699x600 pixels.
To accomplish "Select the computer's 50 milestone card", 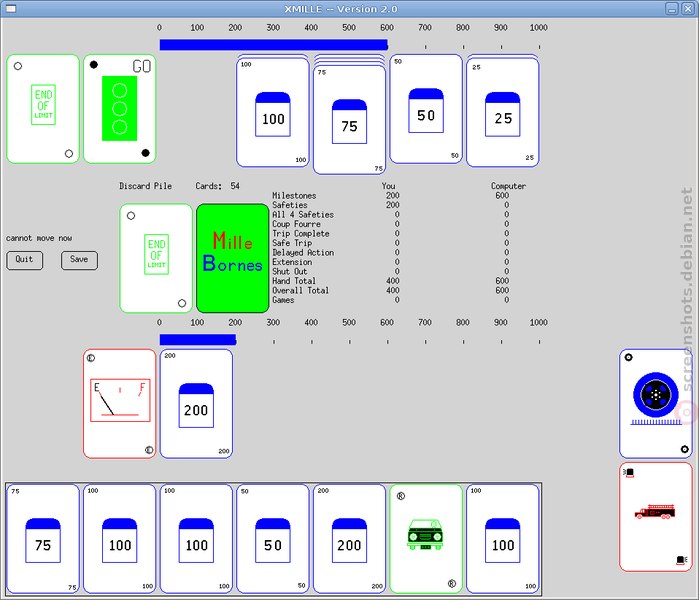I will click(x=426, y=109).
